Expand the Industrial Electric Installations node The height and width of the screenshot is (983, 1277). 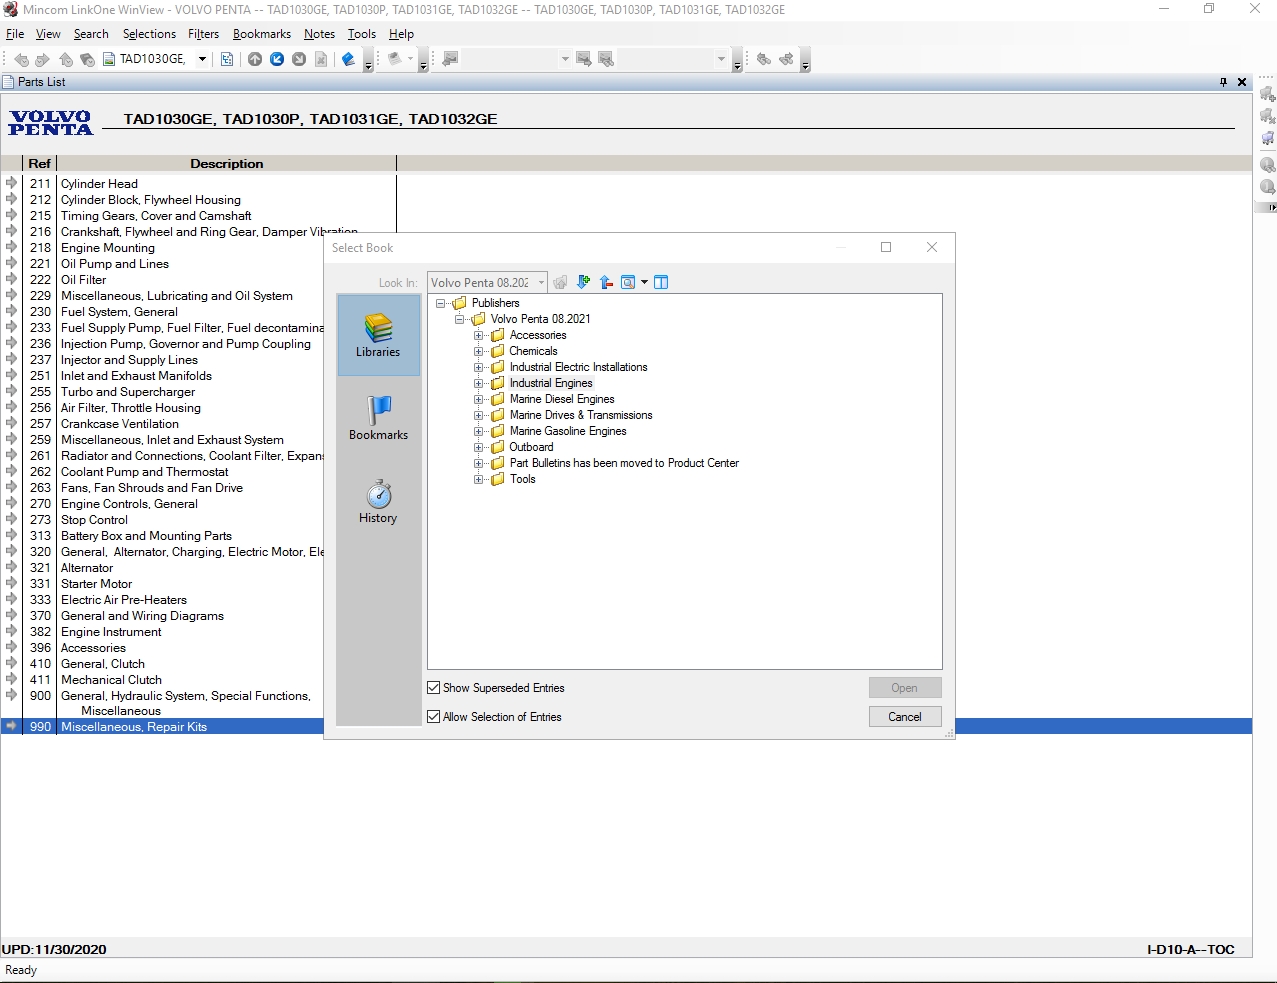[479, 367]
